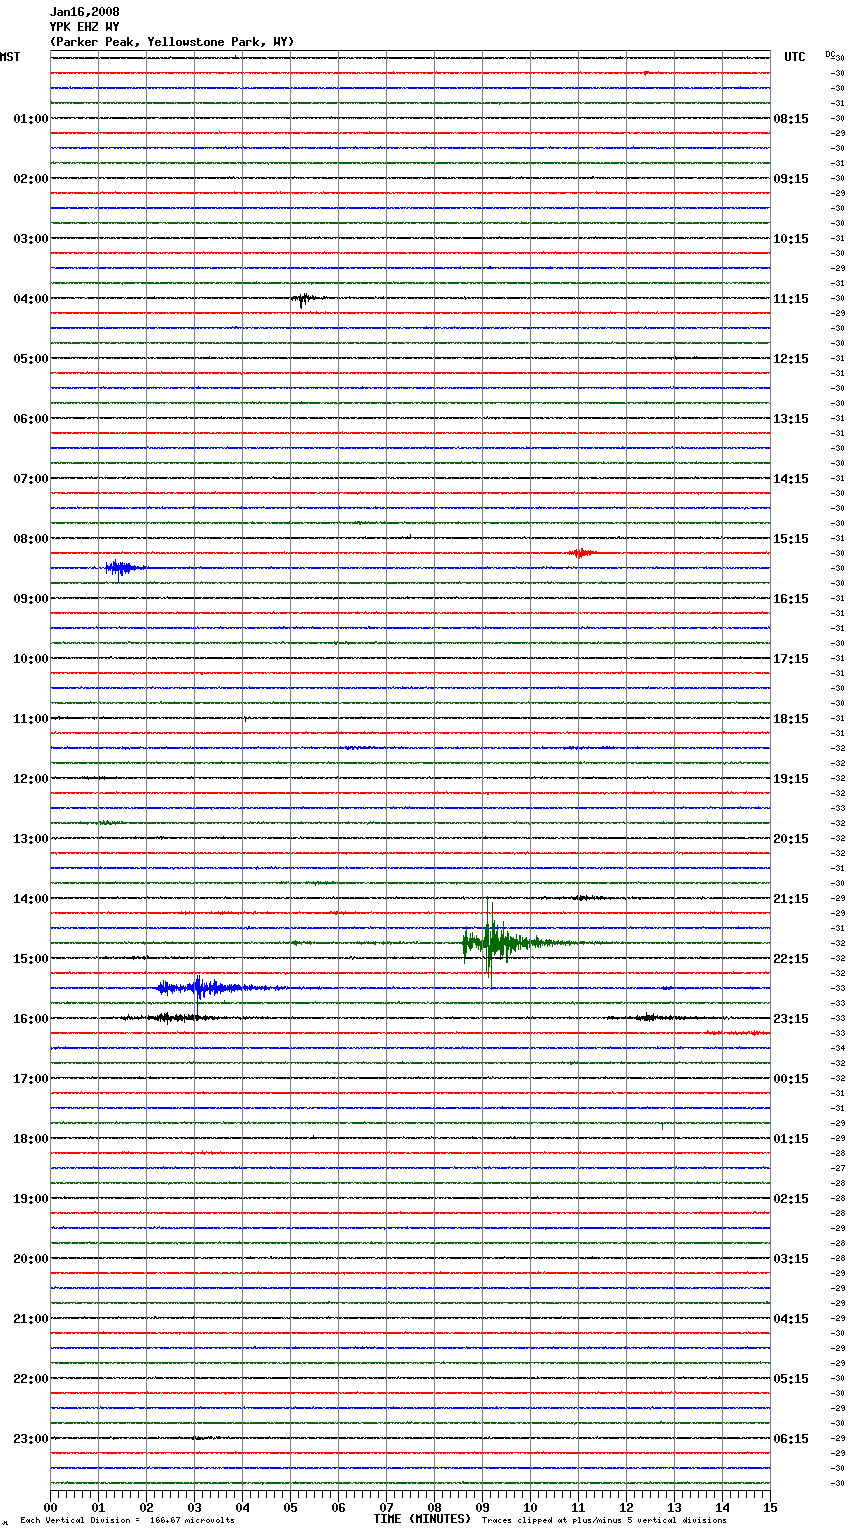Select the 22:00 MST time label

[31, 1379]
